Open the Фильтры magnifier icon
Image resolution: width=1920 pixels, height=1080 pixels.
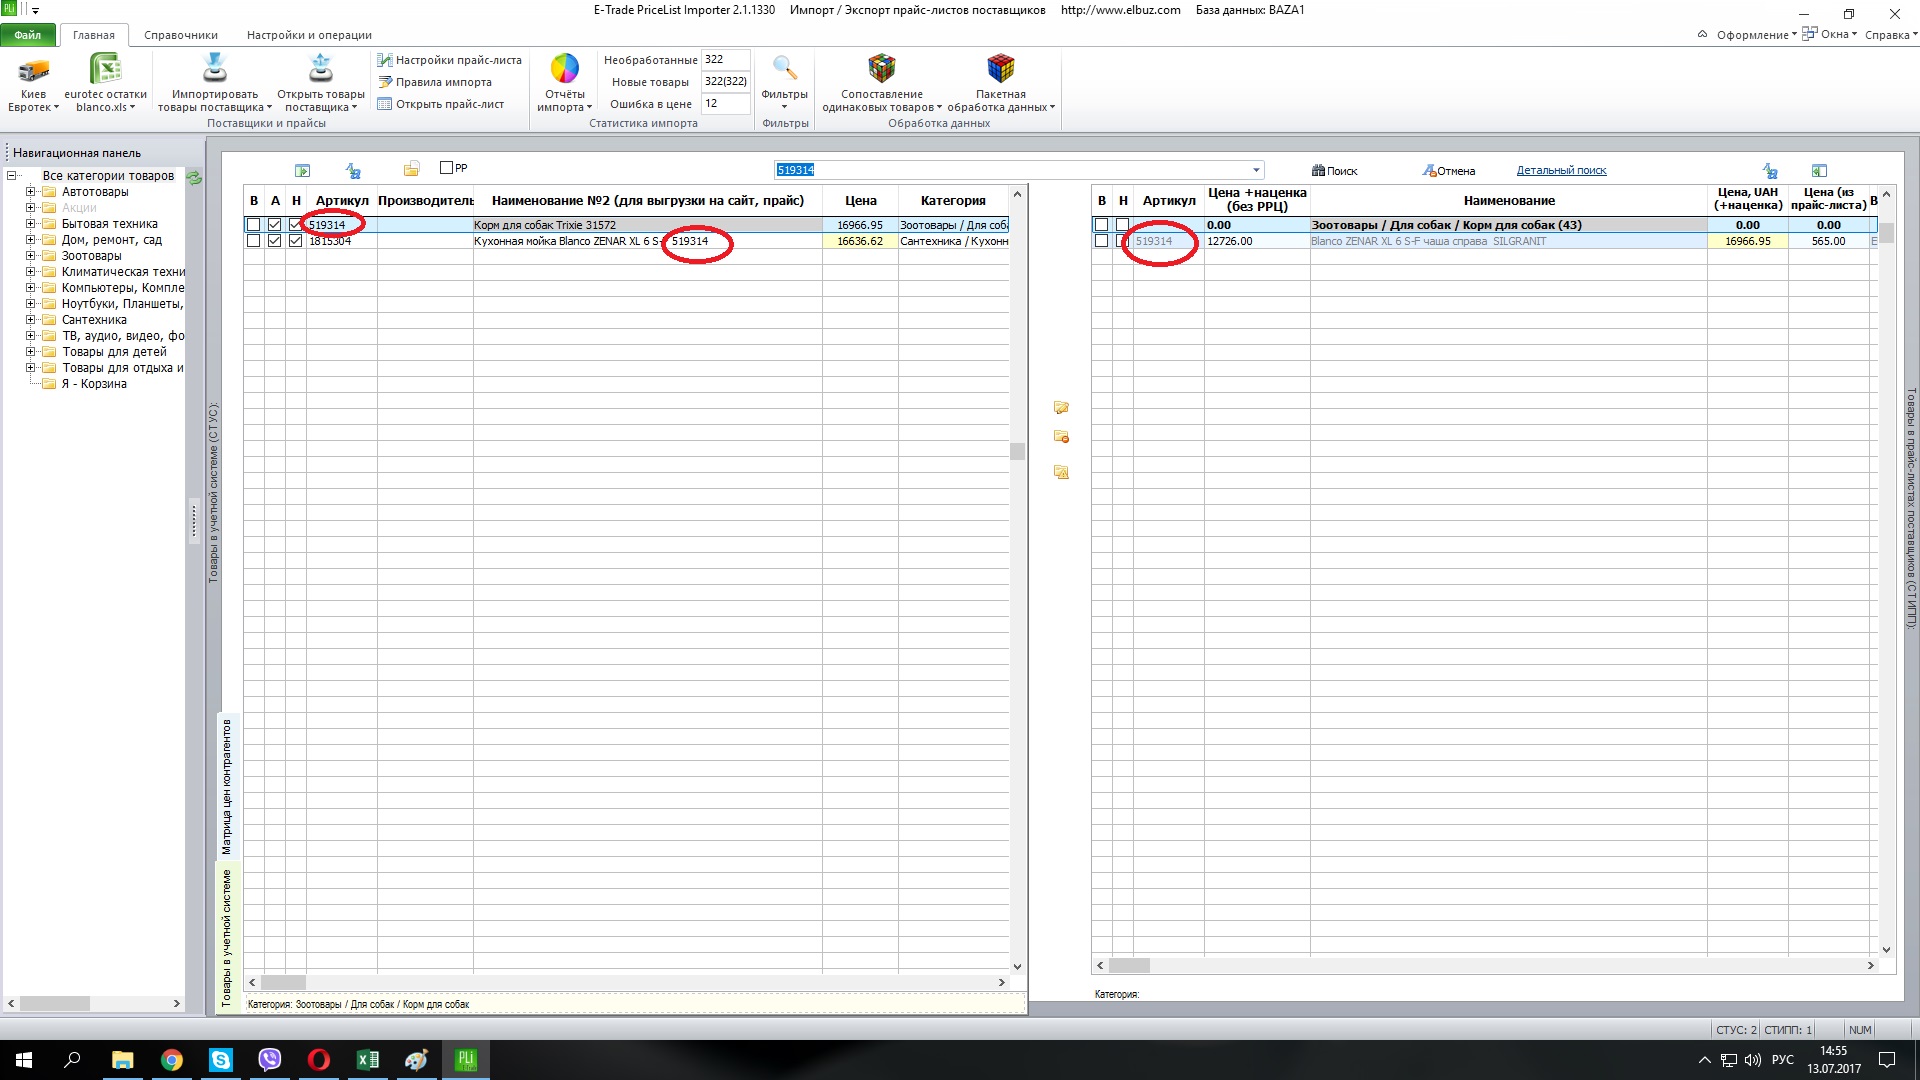785,69
